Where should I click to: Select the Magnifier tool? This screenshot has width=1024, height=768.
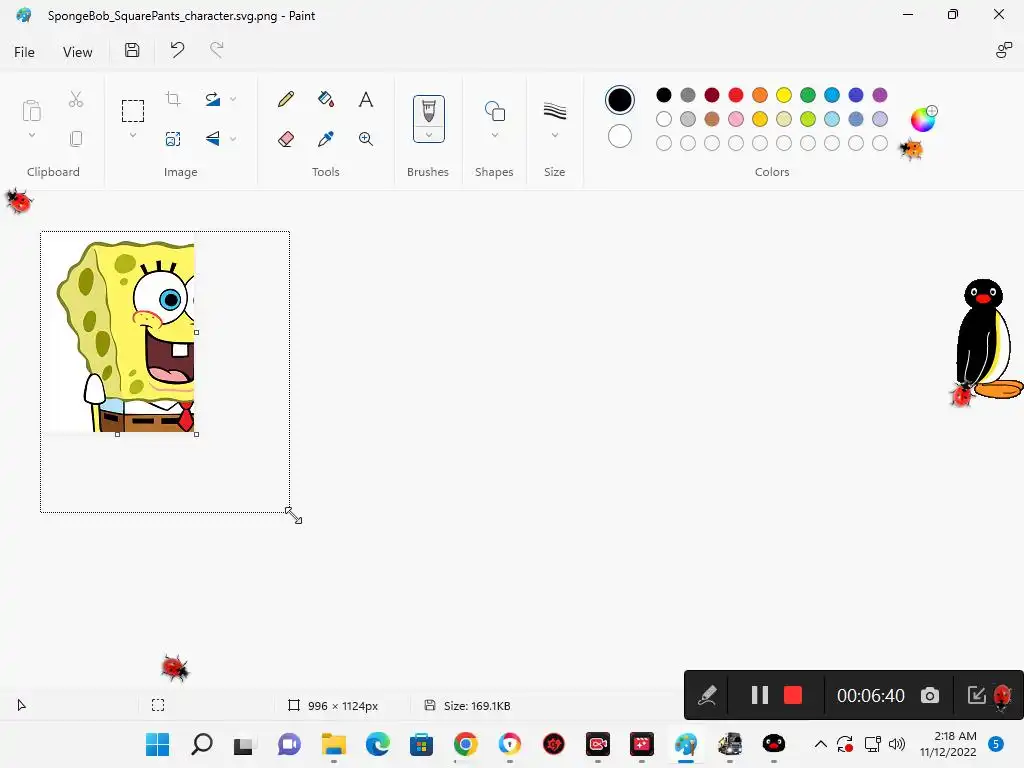[366, 138]
